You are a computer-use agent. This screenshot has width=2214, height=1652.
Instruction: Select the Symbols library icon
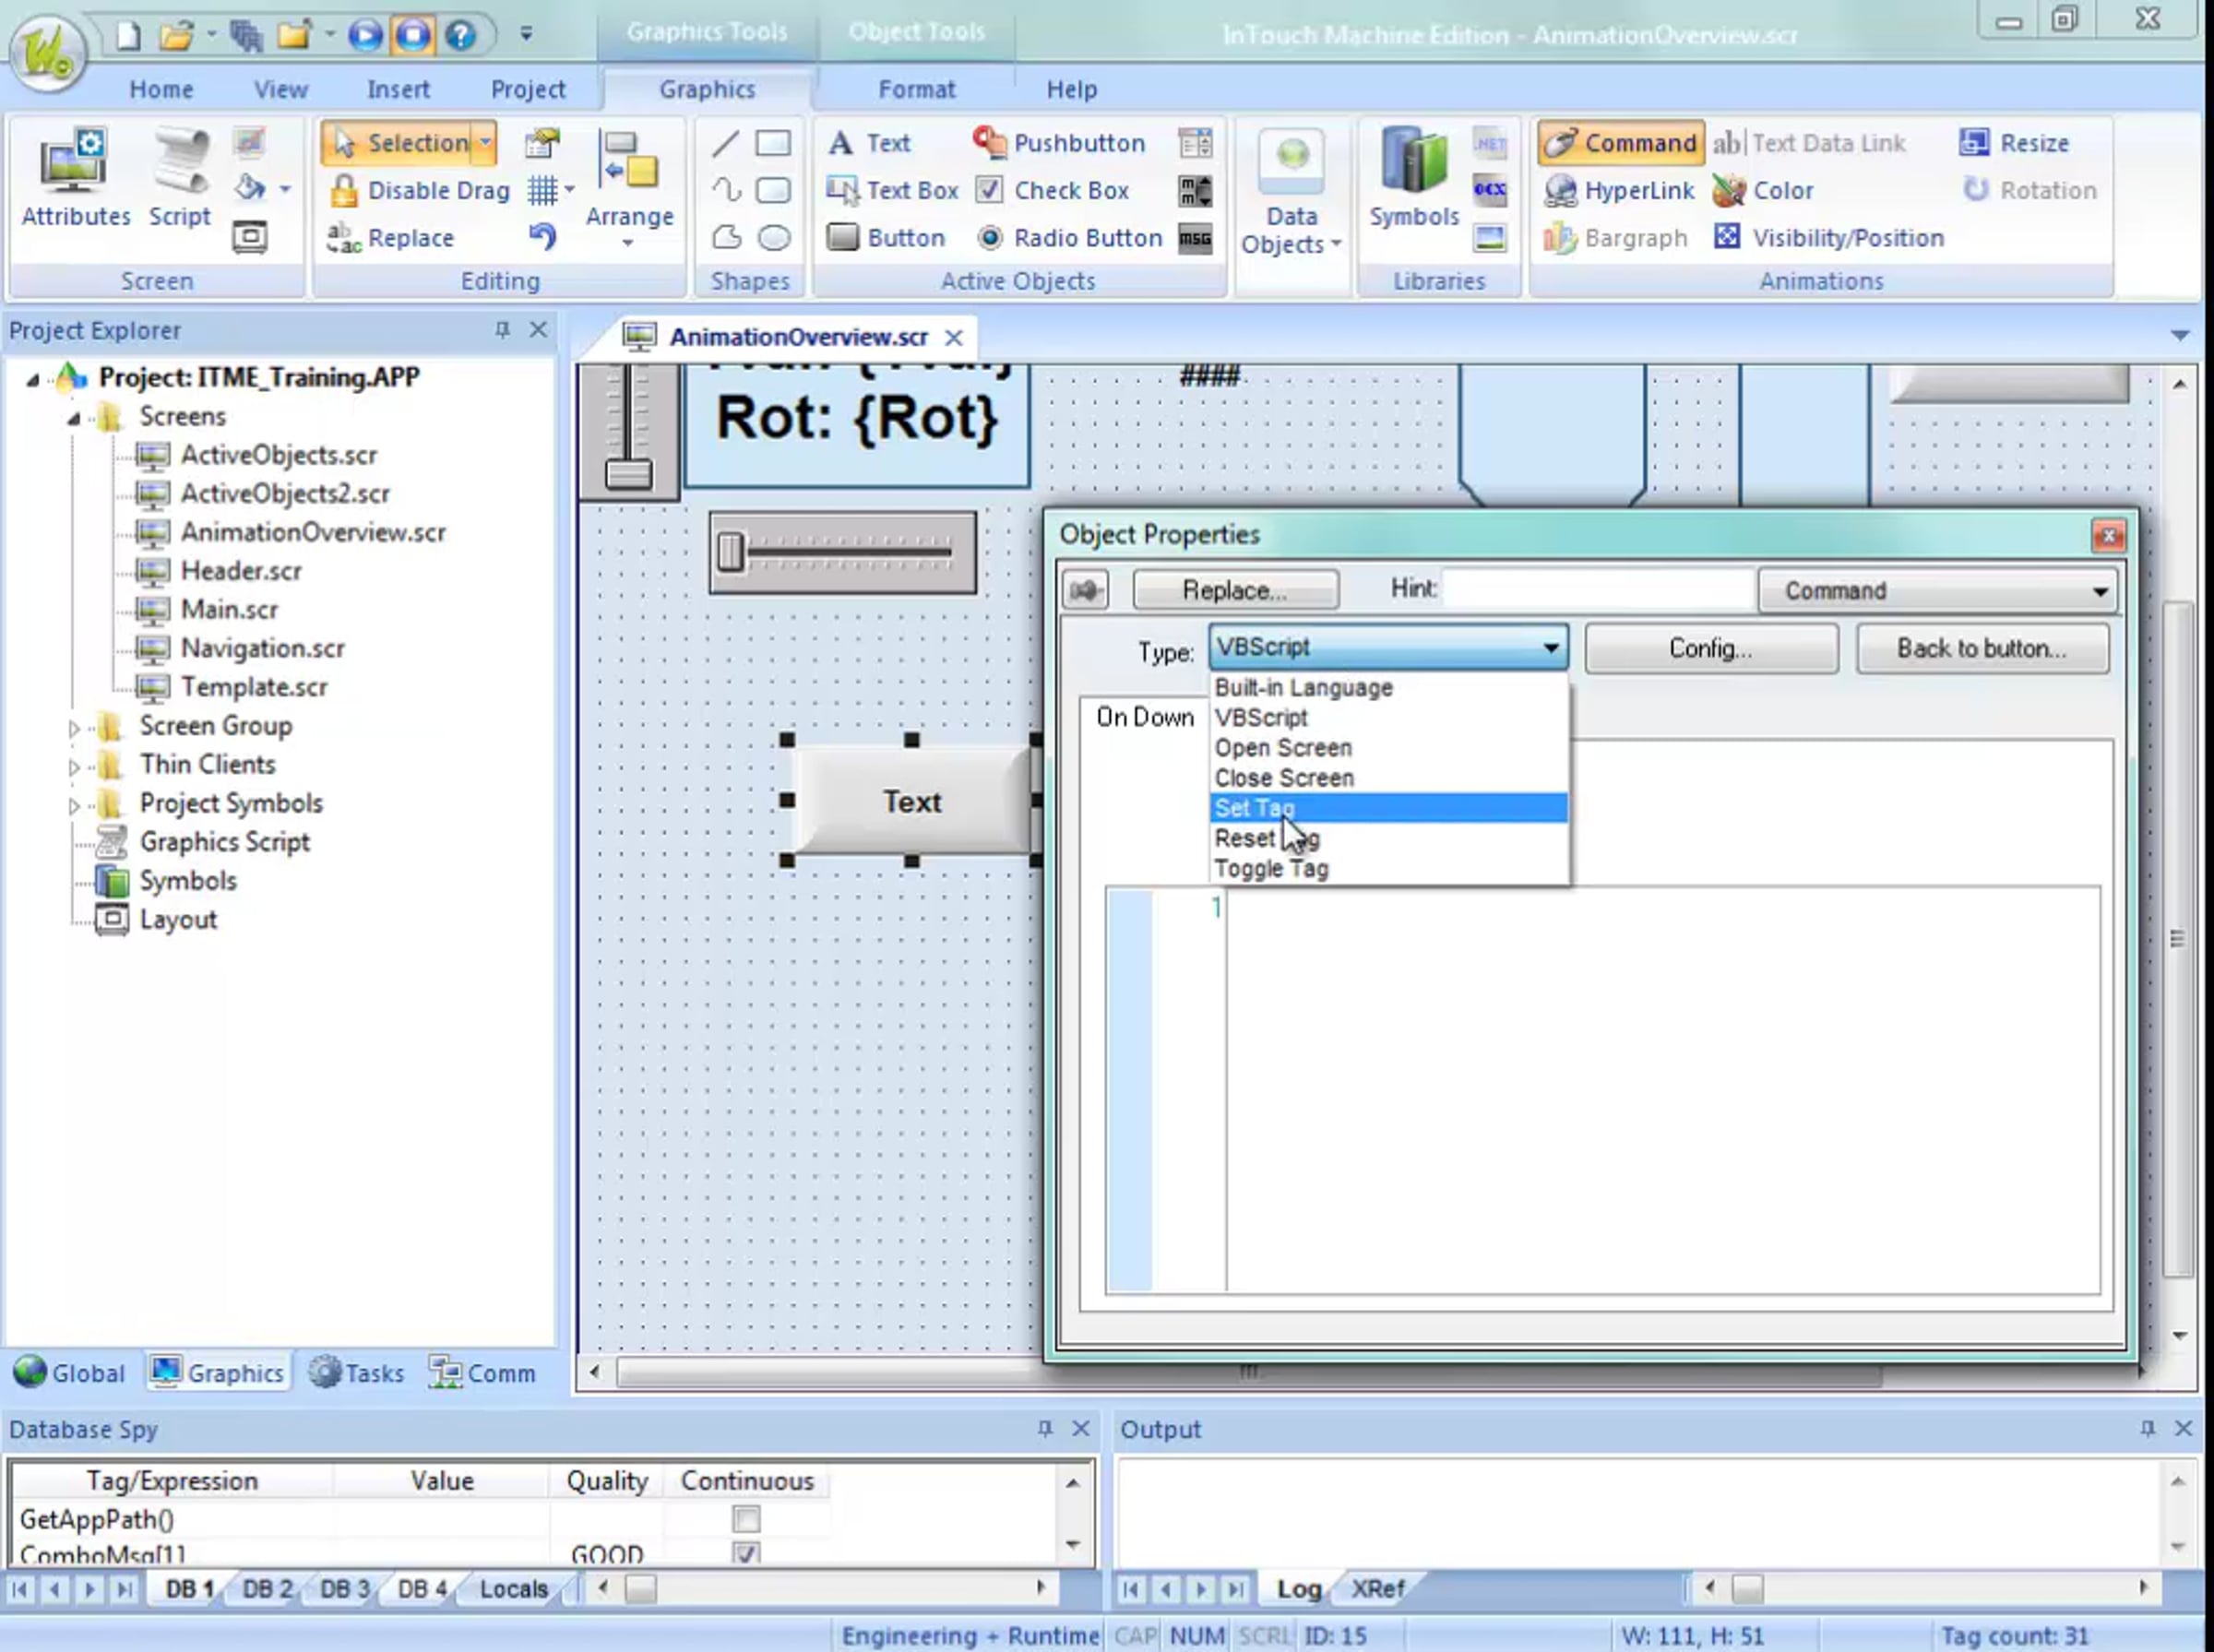[1413, 161]
